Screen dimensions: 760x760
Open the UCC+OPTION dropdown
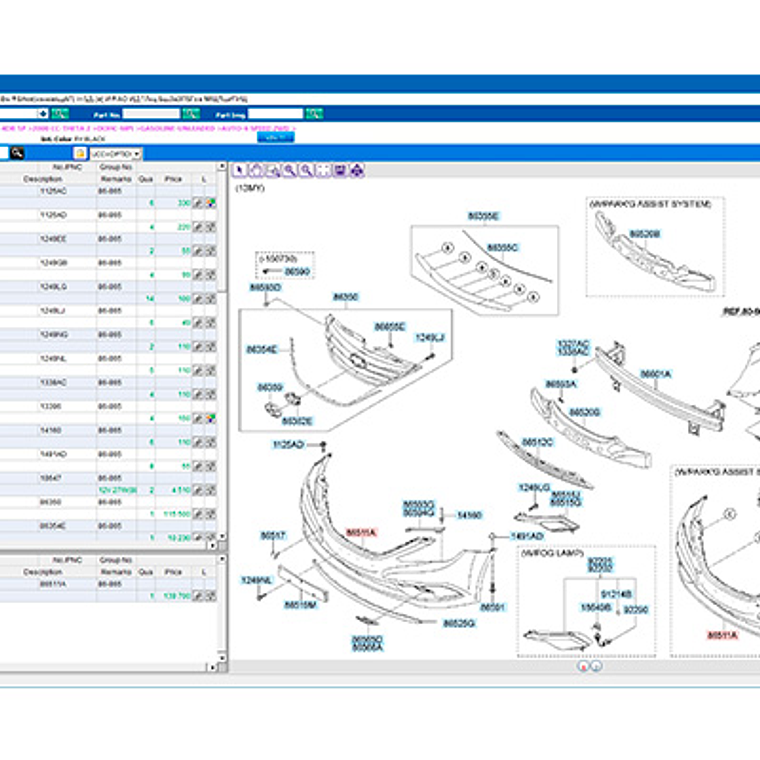(x=115, y=154)
